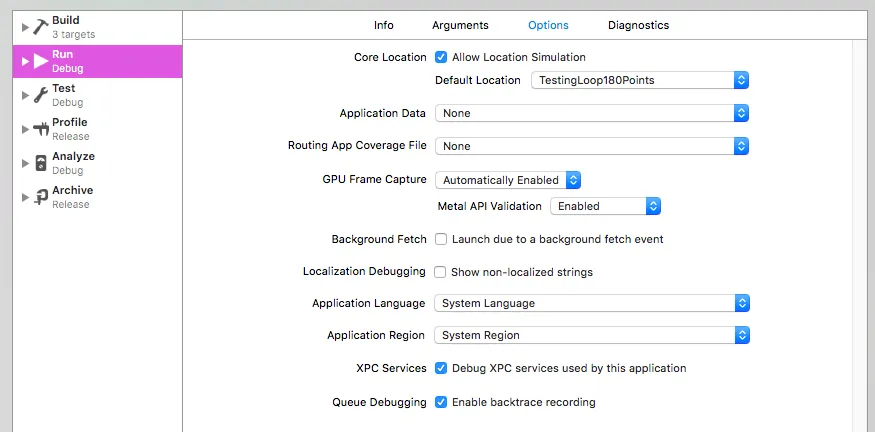Image resolution: width=875 pixels, height=432 pixels.
Task: Click the Build hammer icon
Action: pyautogui.click(x=41, y=27)
